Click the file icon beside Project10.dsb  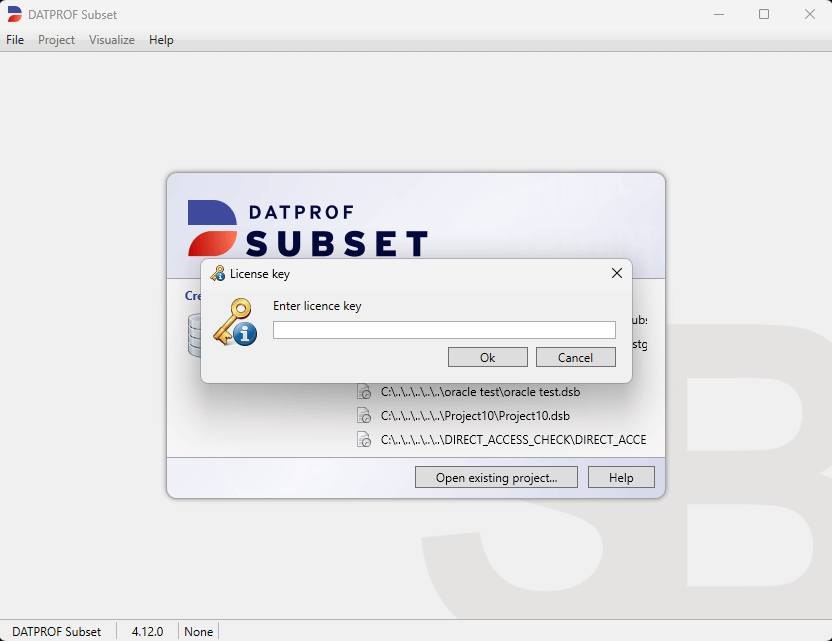point(364,415)
